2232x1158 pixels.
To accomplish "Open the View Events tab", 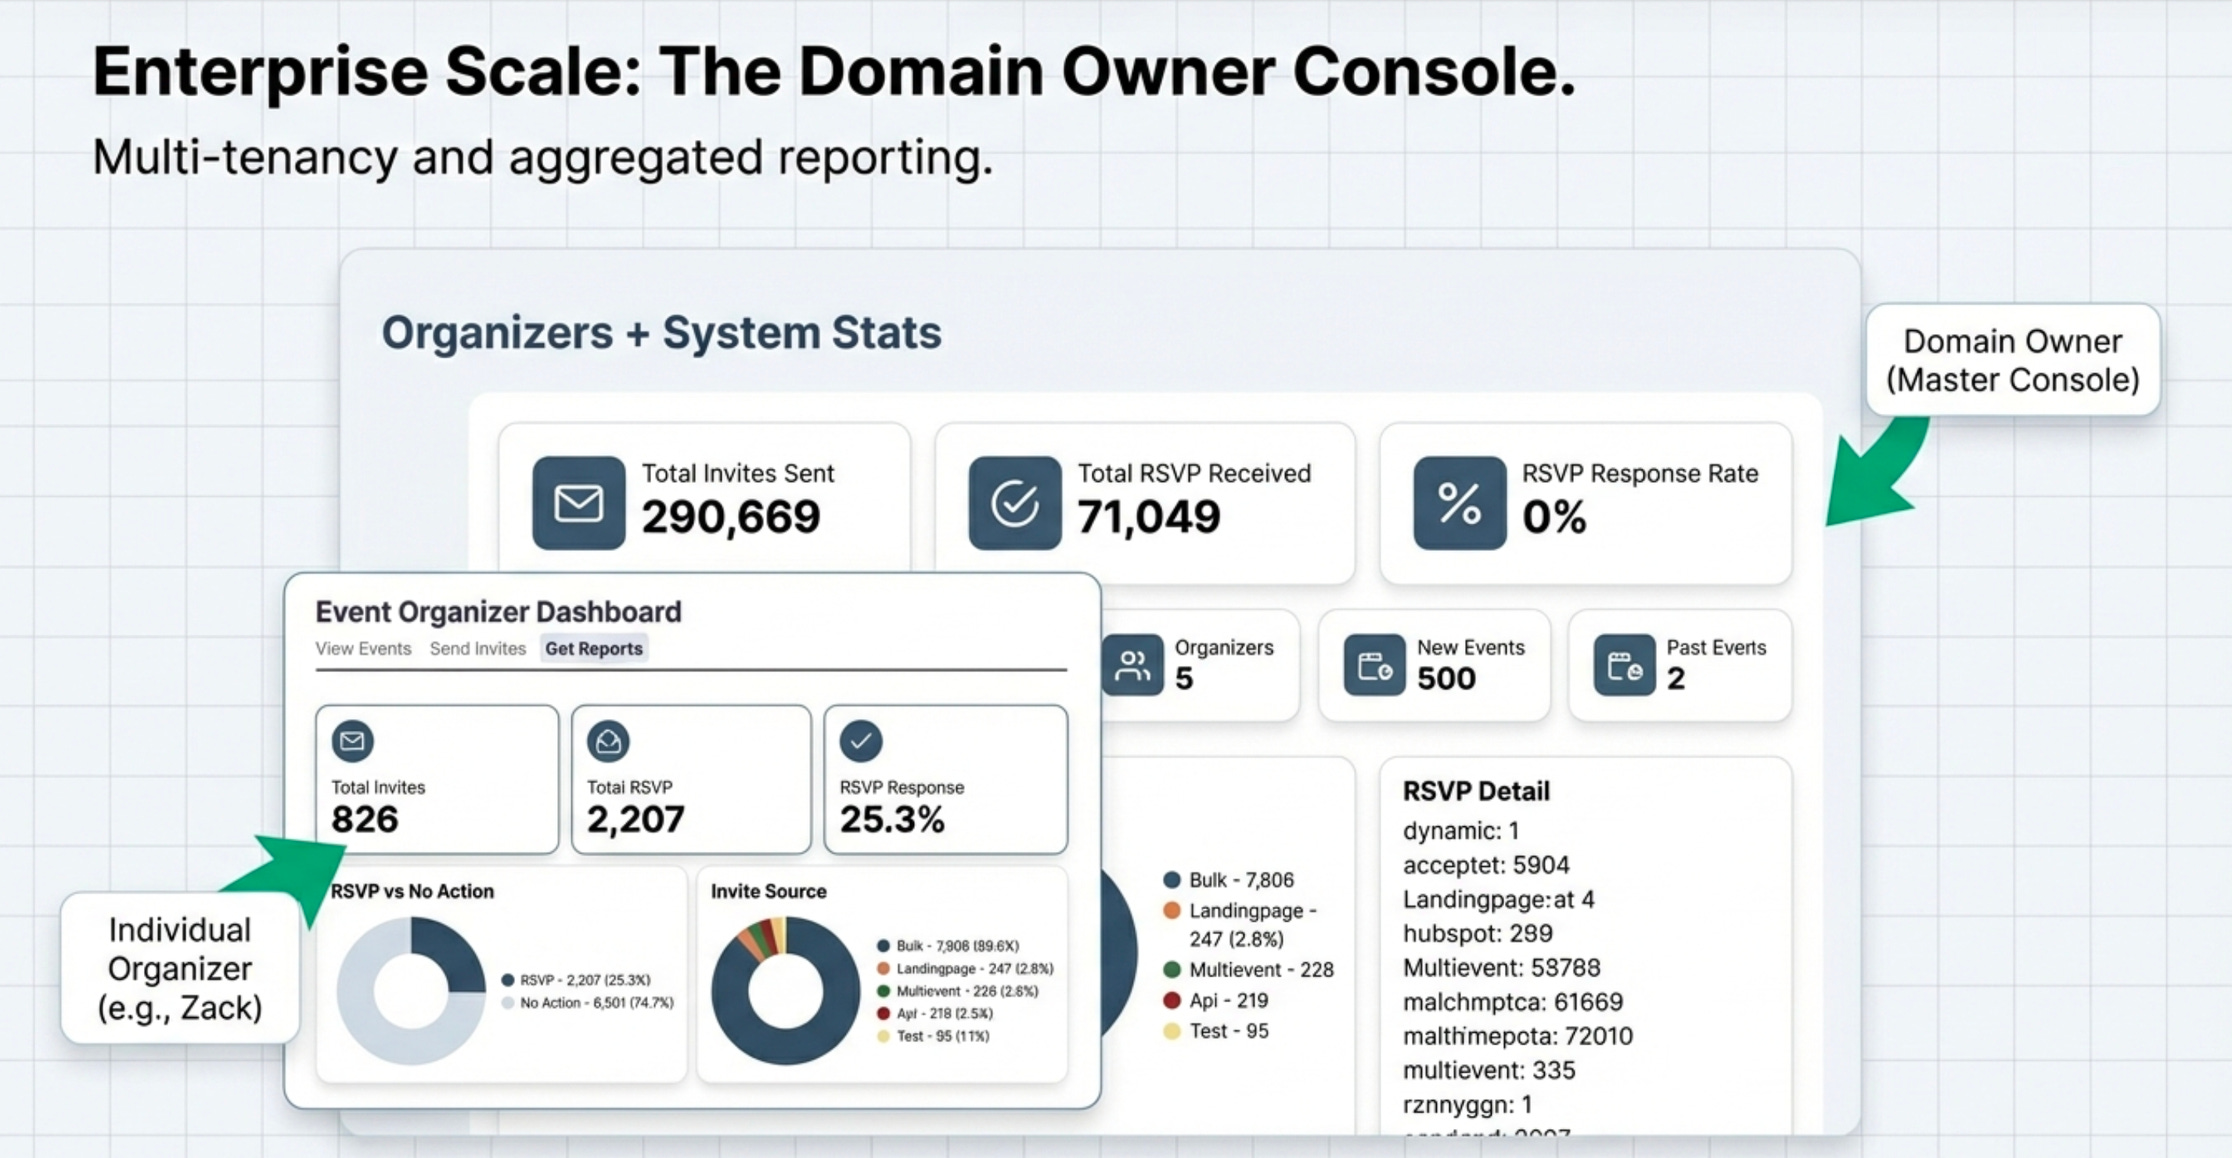I will coord(363,648).
